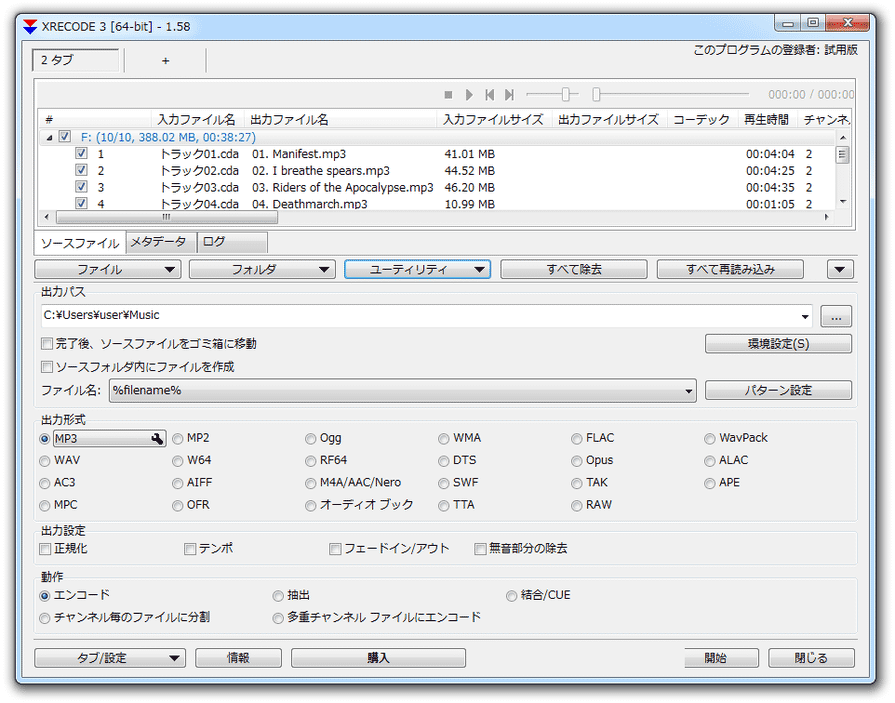Select the ソースファイル tab
This screenshot has height=703, width=895.
[80, 243]
